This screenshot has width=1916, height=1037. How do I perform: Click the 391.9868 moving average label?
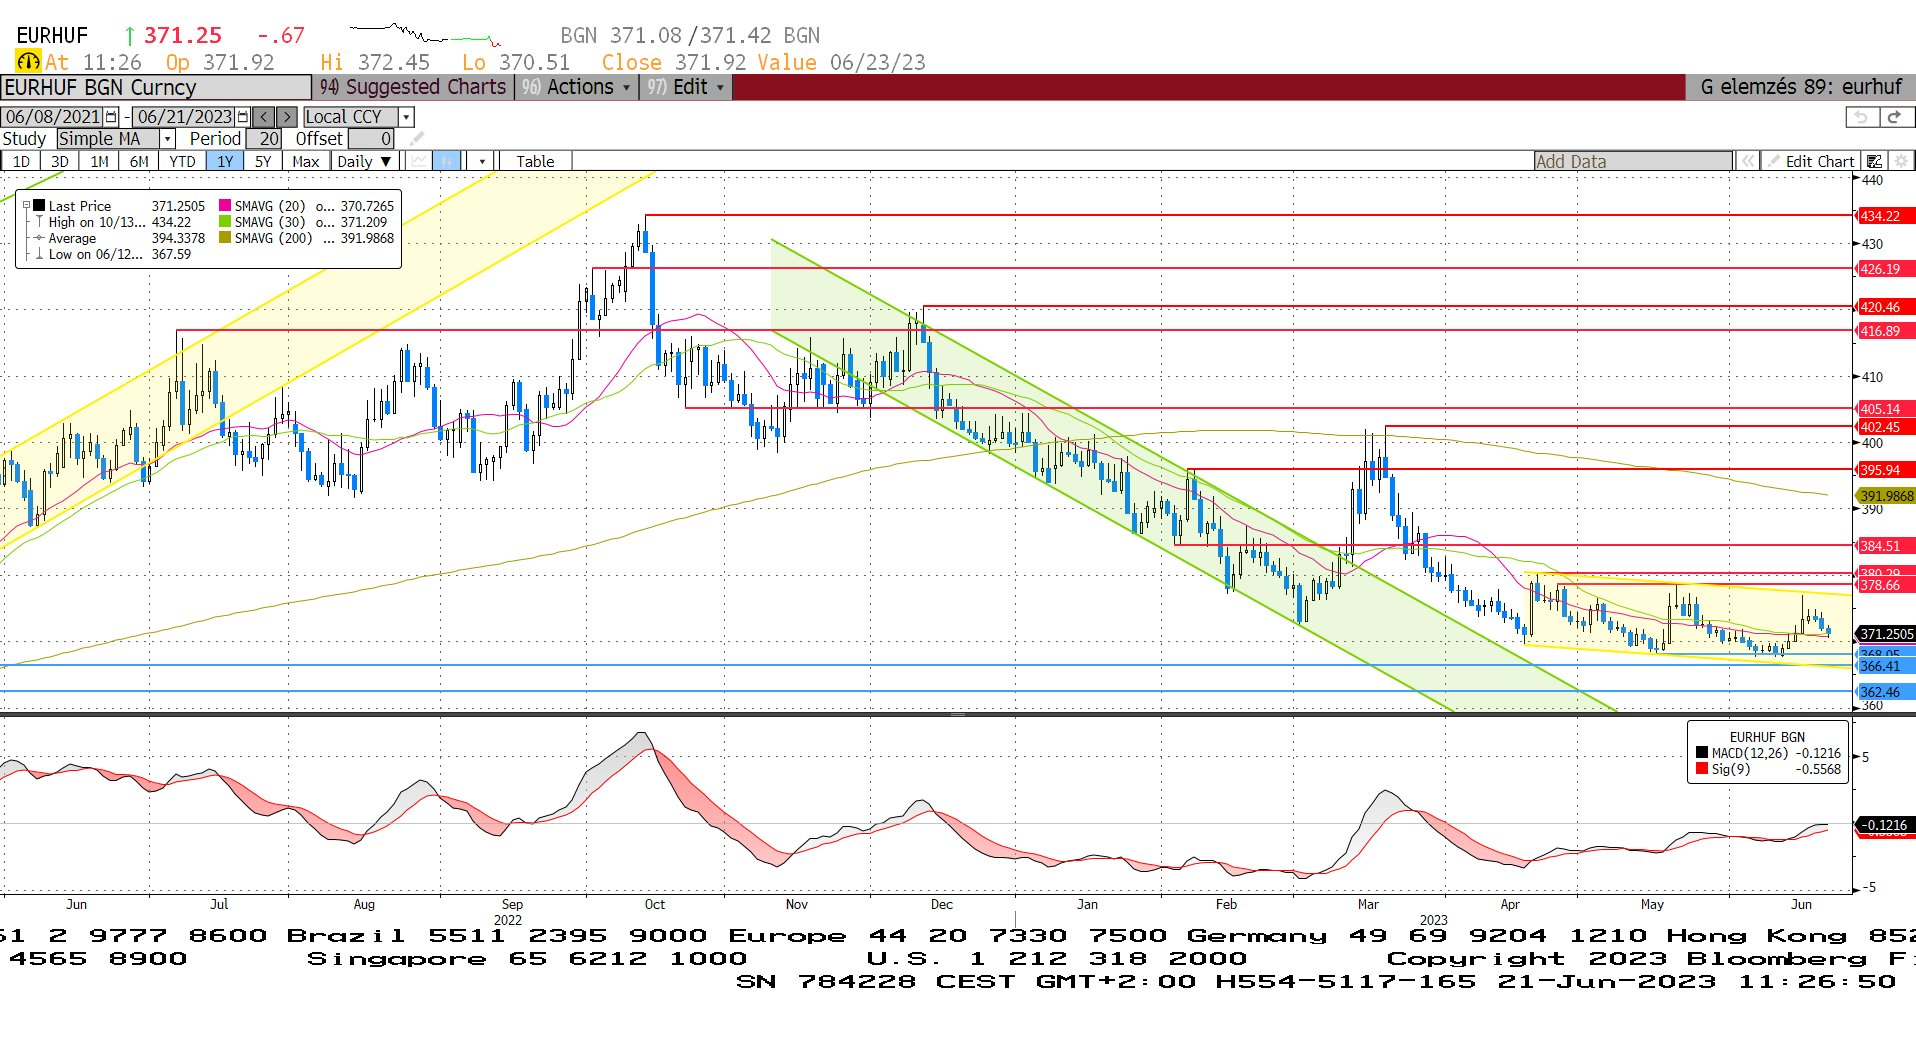click(x=1885, y=496)
